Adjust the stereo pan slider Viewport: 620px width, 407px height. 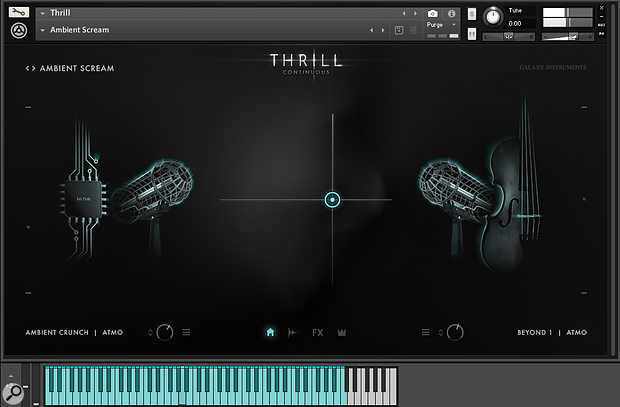[508, 37]
